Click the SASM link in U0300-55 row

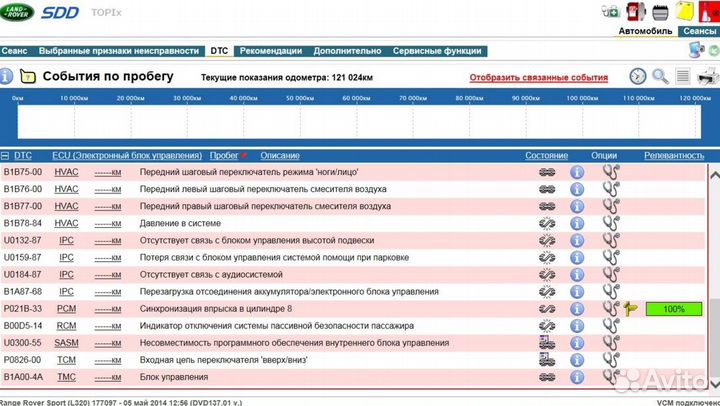coord(66,343)
